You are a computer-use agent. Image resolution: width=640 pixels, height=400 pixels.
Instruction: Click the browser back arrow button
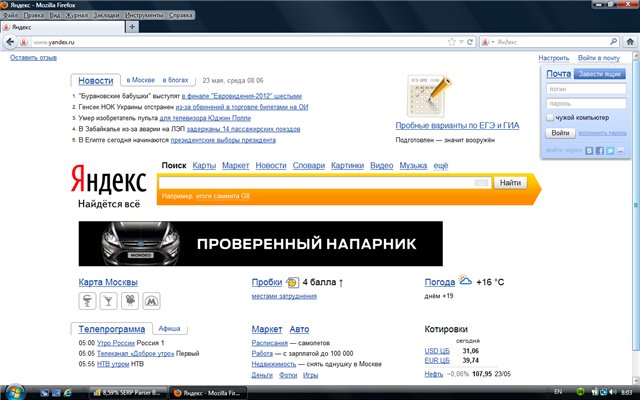10,42
